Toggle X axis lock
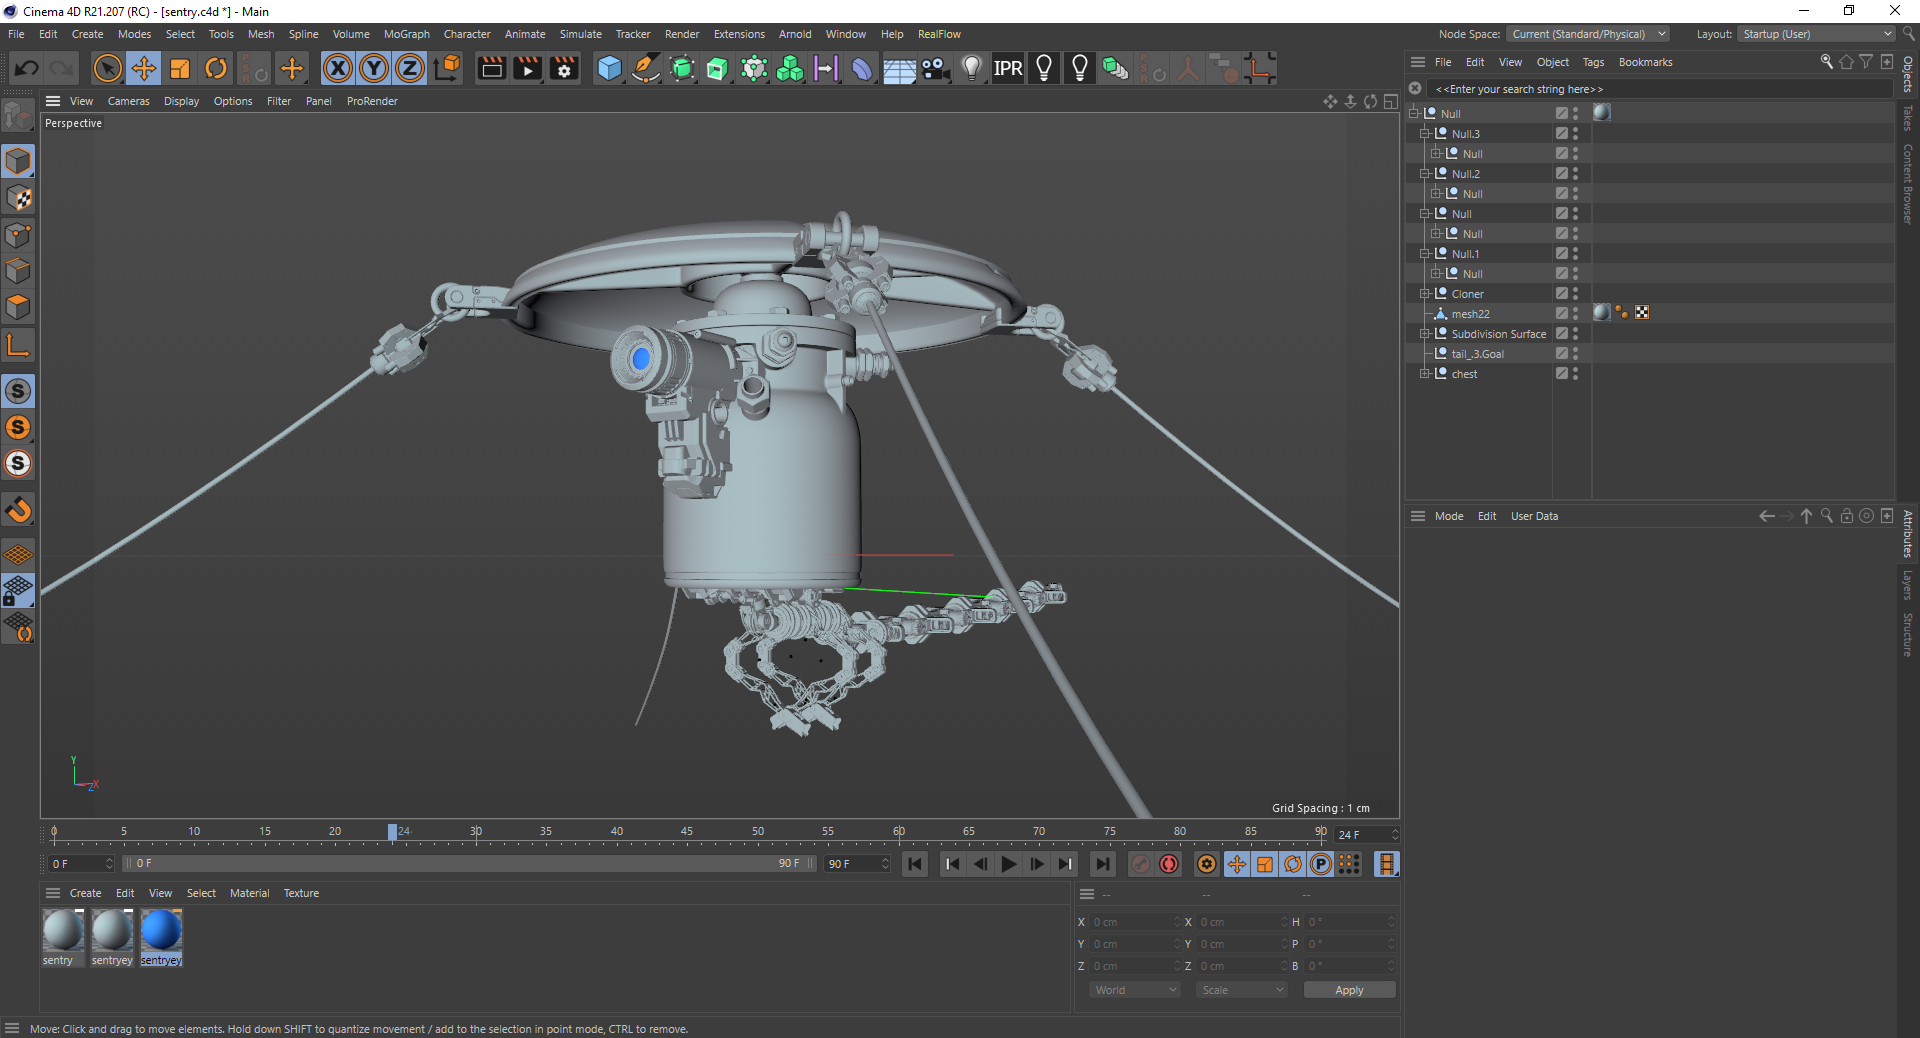The width and height of the screenshot is (1920, 1038). point(338,68)
